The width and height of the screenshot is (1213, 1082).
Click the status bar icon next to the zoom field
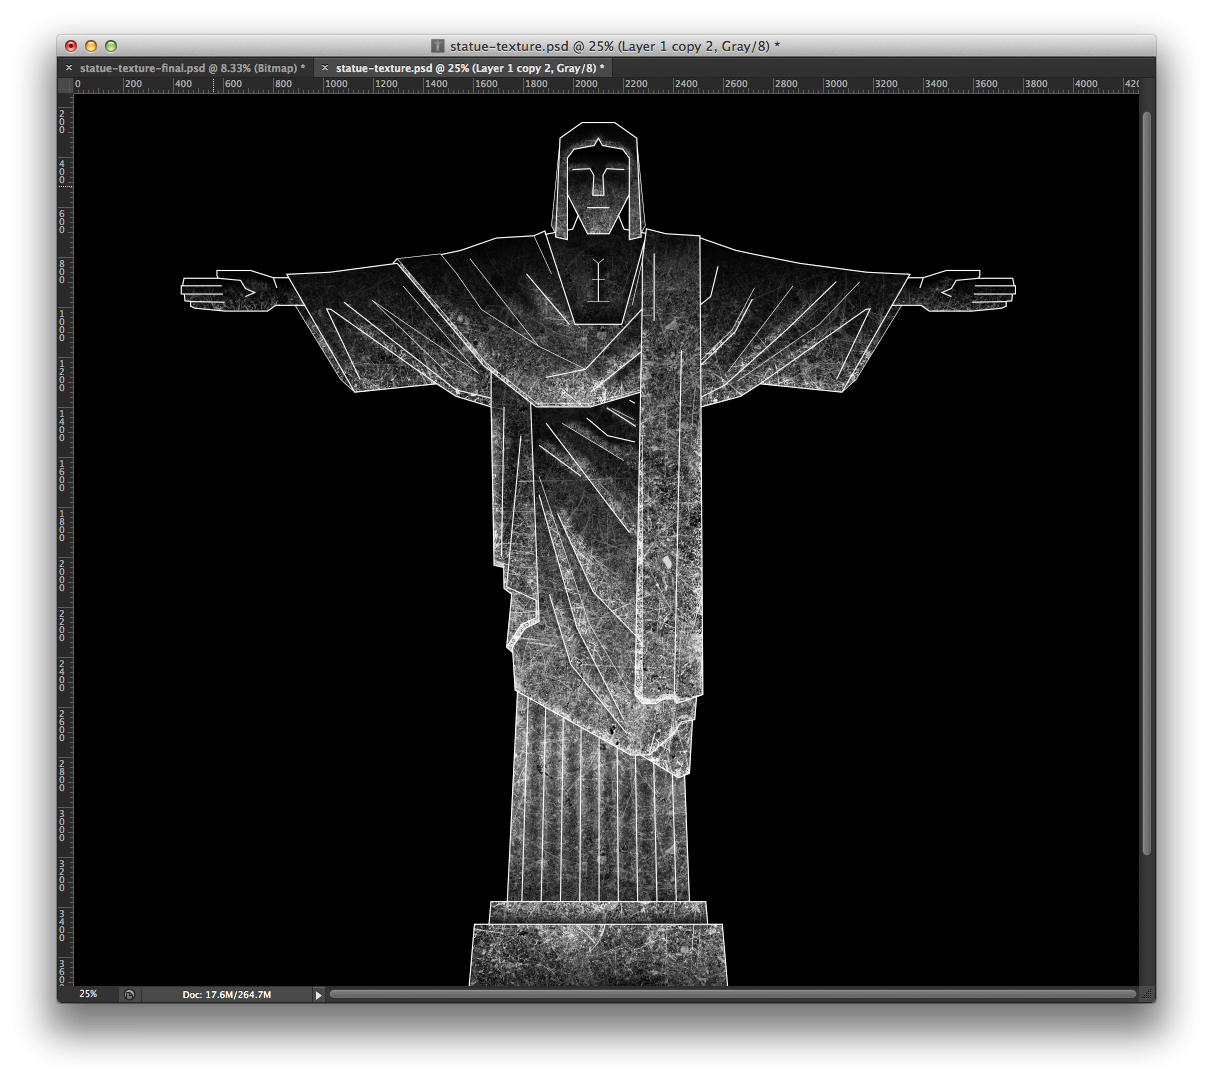pyautogui.click(x=129, y=995)
